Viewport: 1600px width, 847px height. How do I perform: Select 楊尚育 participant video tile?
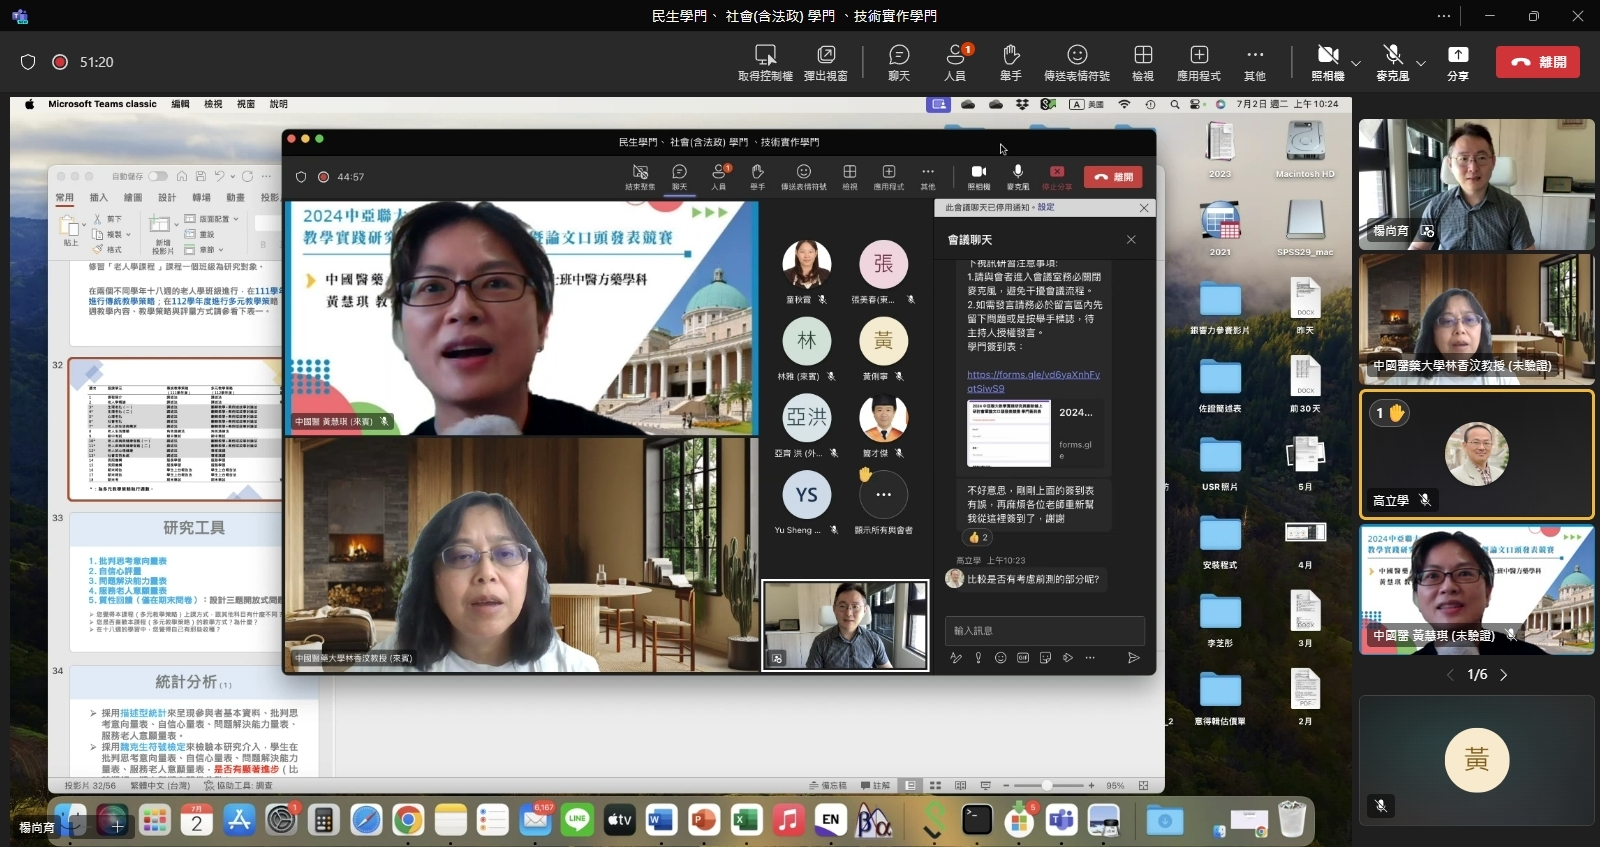tap(1476, 184)
